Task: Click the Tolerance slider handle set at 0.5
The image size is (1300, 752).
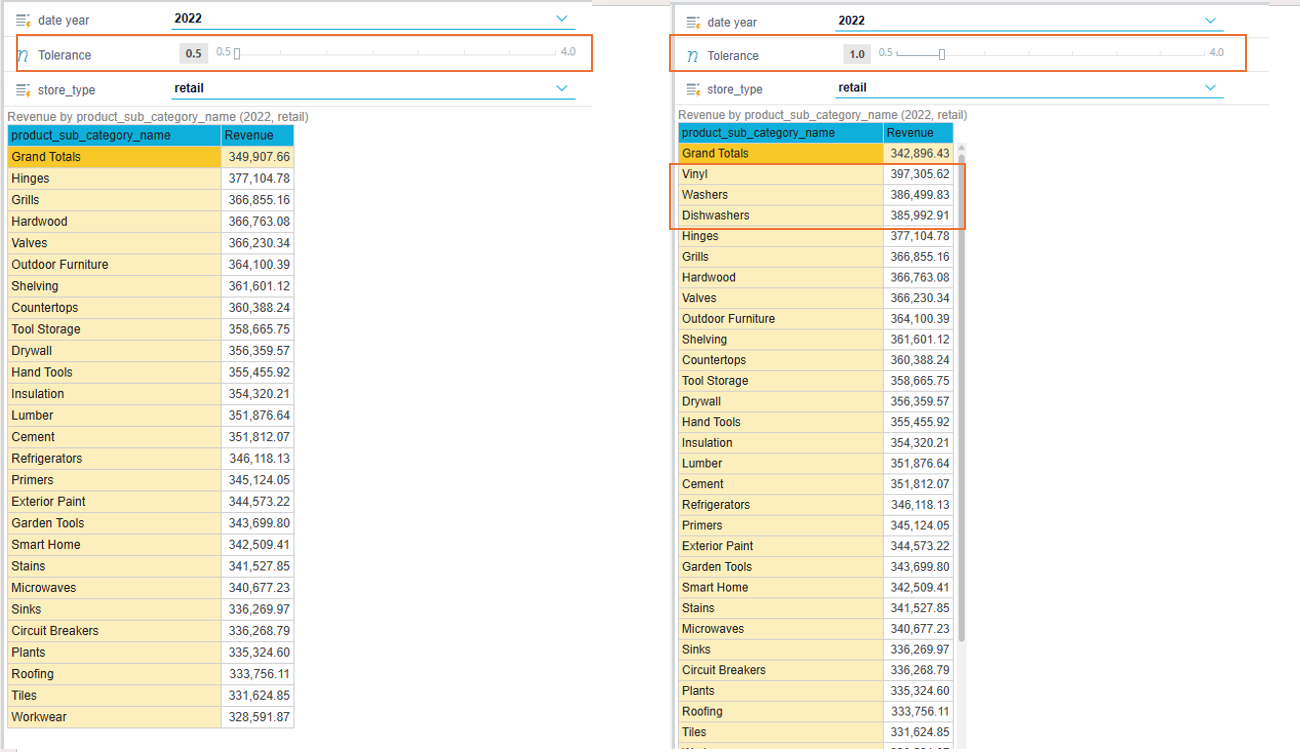Action: point(237,54)
